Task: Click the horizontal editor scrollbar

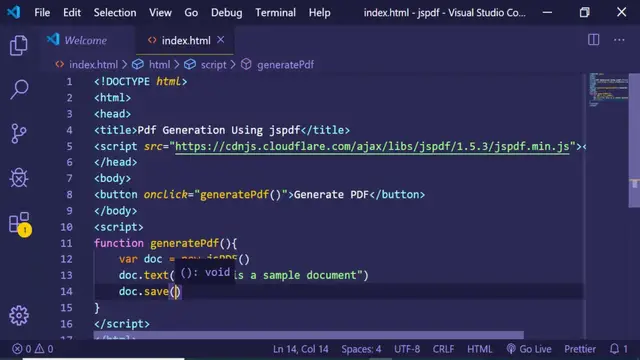Action: 309,335
